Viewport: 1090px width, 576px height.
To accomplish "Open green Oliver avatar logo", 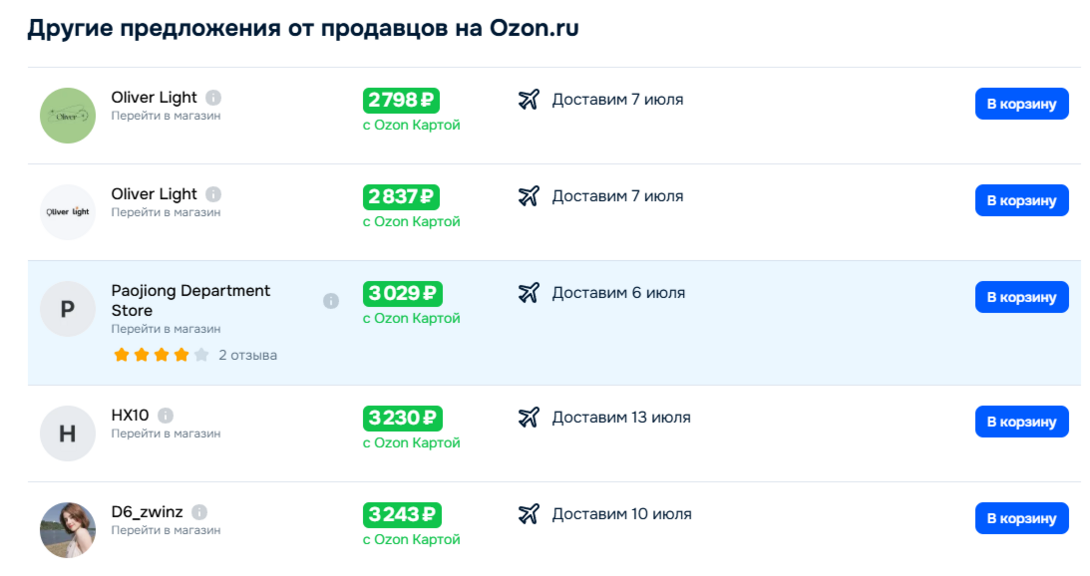I will 67,115.
